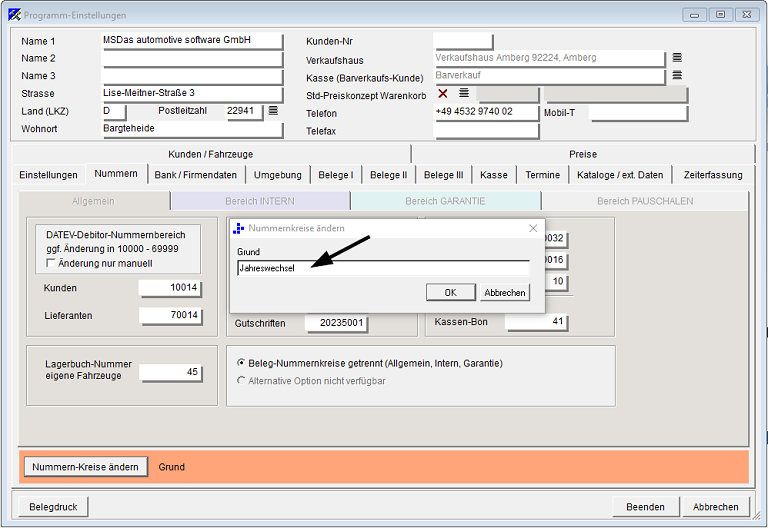This screenshot has width=768, height=528.
Task: Select Beleg-Nummernkreise getrennt radio option
Action: [x=241, y=363]
